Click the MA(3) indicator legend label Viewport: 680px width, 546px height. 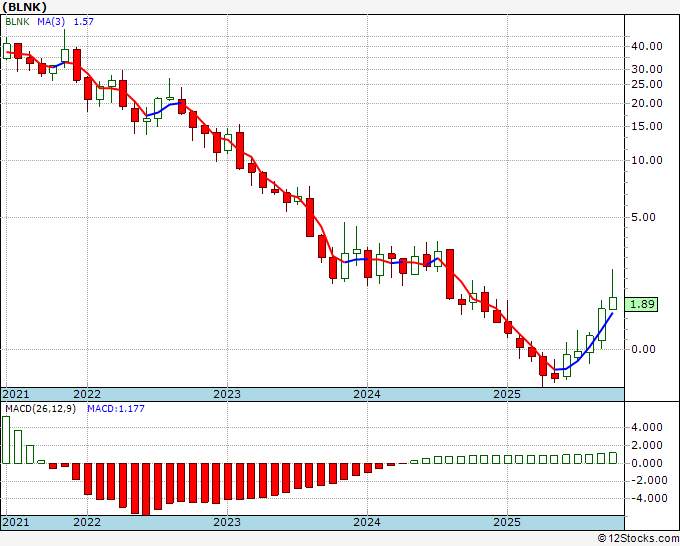point(51,22)
